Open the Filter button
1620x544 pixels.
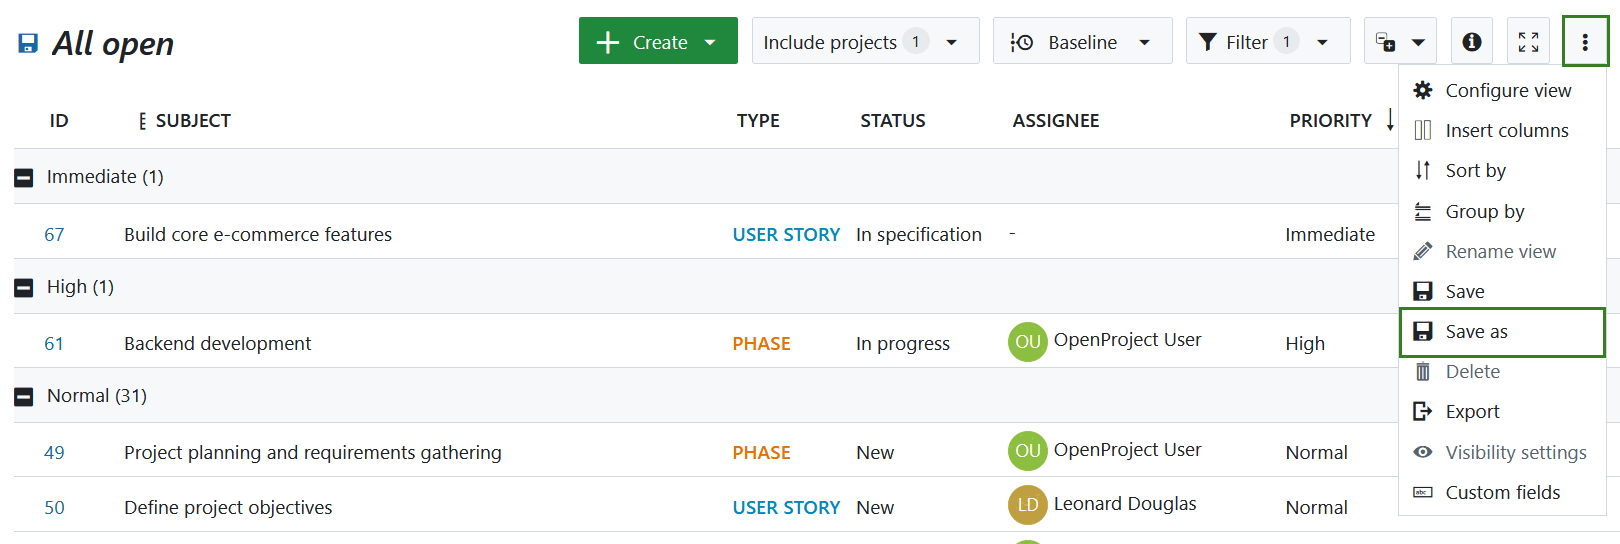[x=1267, y=42]
